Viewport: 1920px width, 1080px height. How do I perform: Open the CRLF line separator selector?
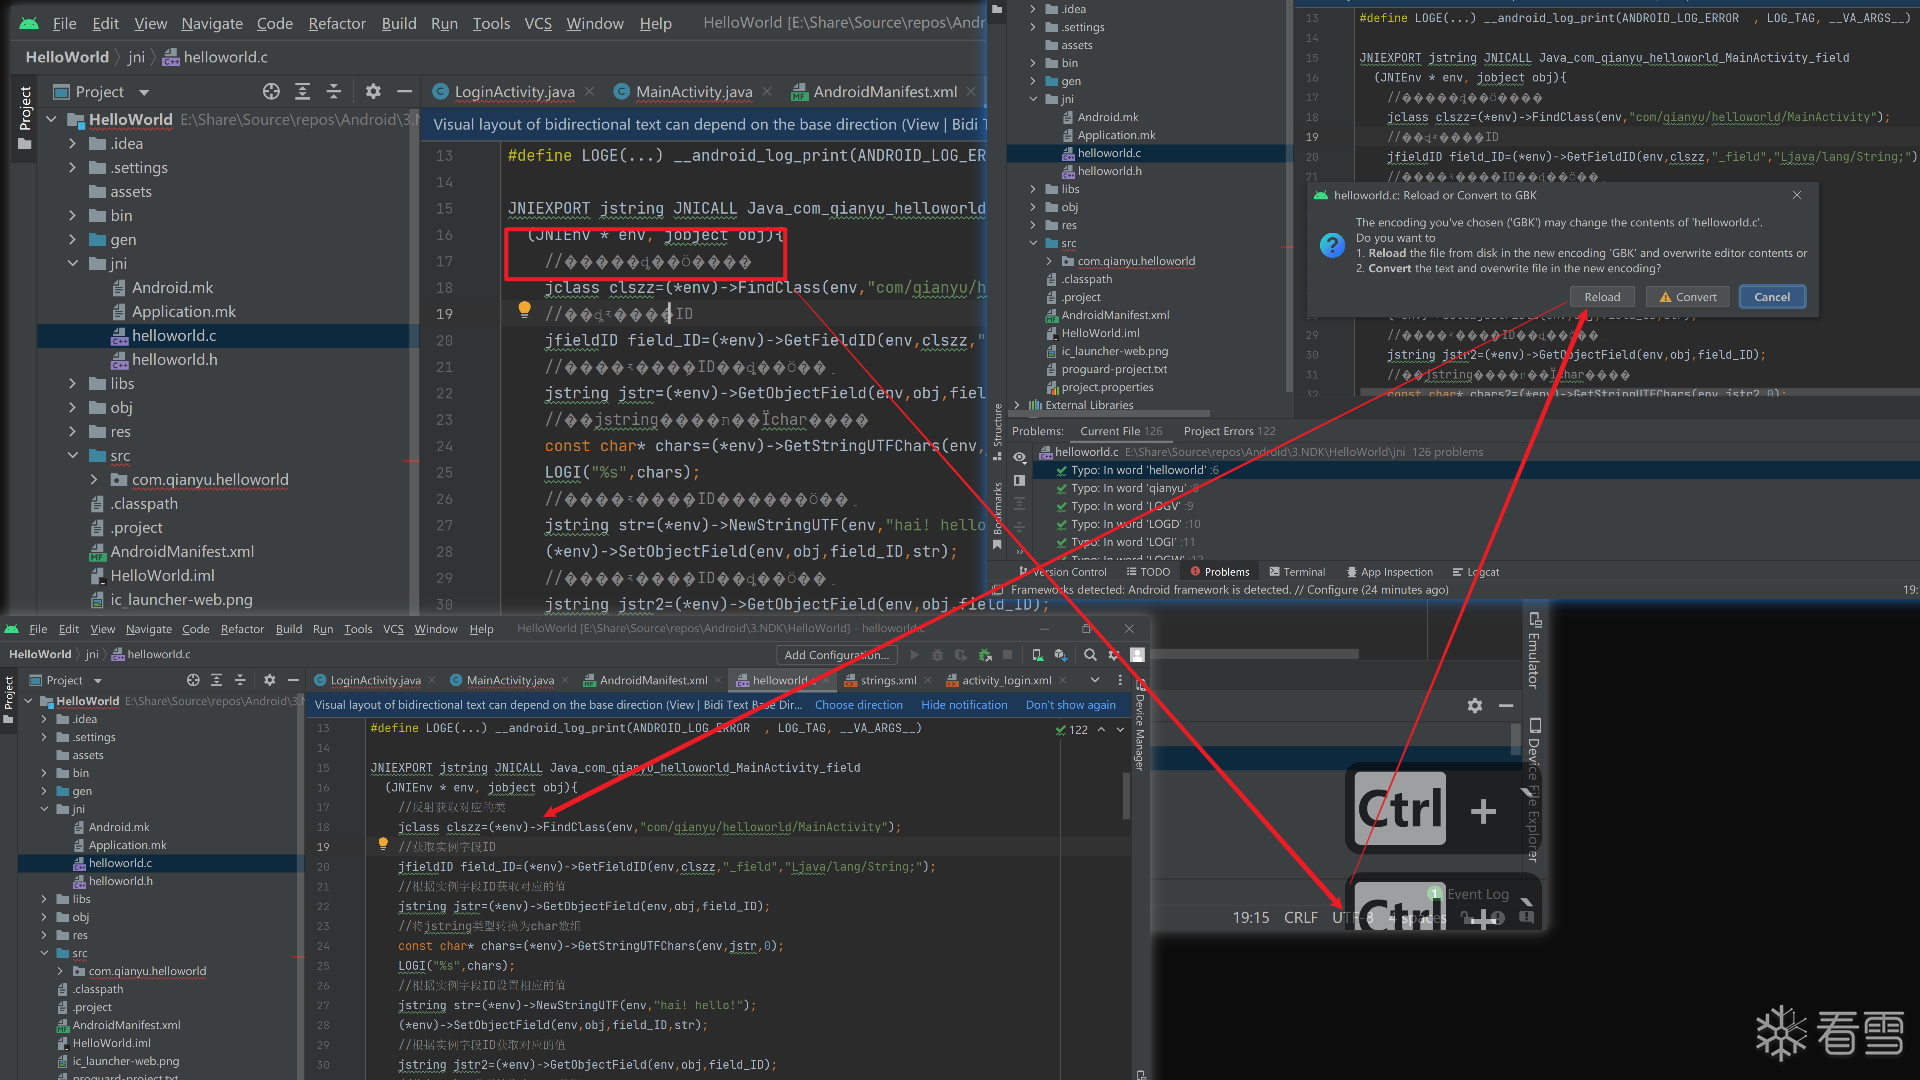pyautogui.click(x=1300, y=917)
